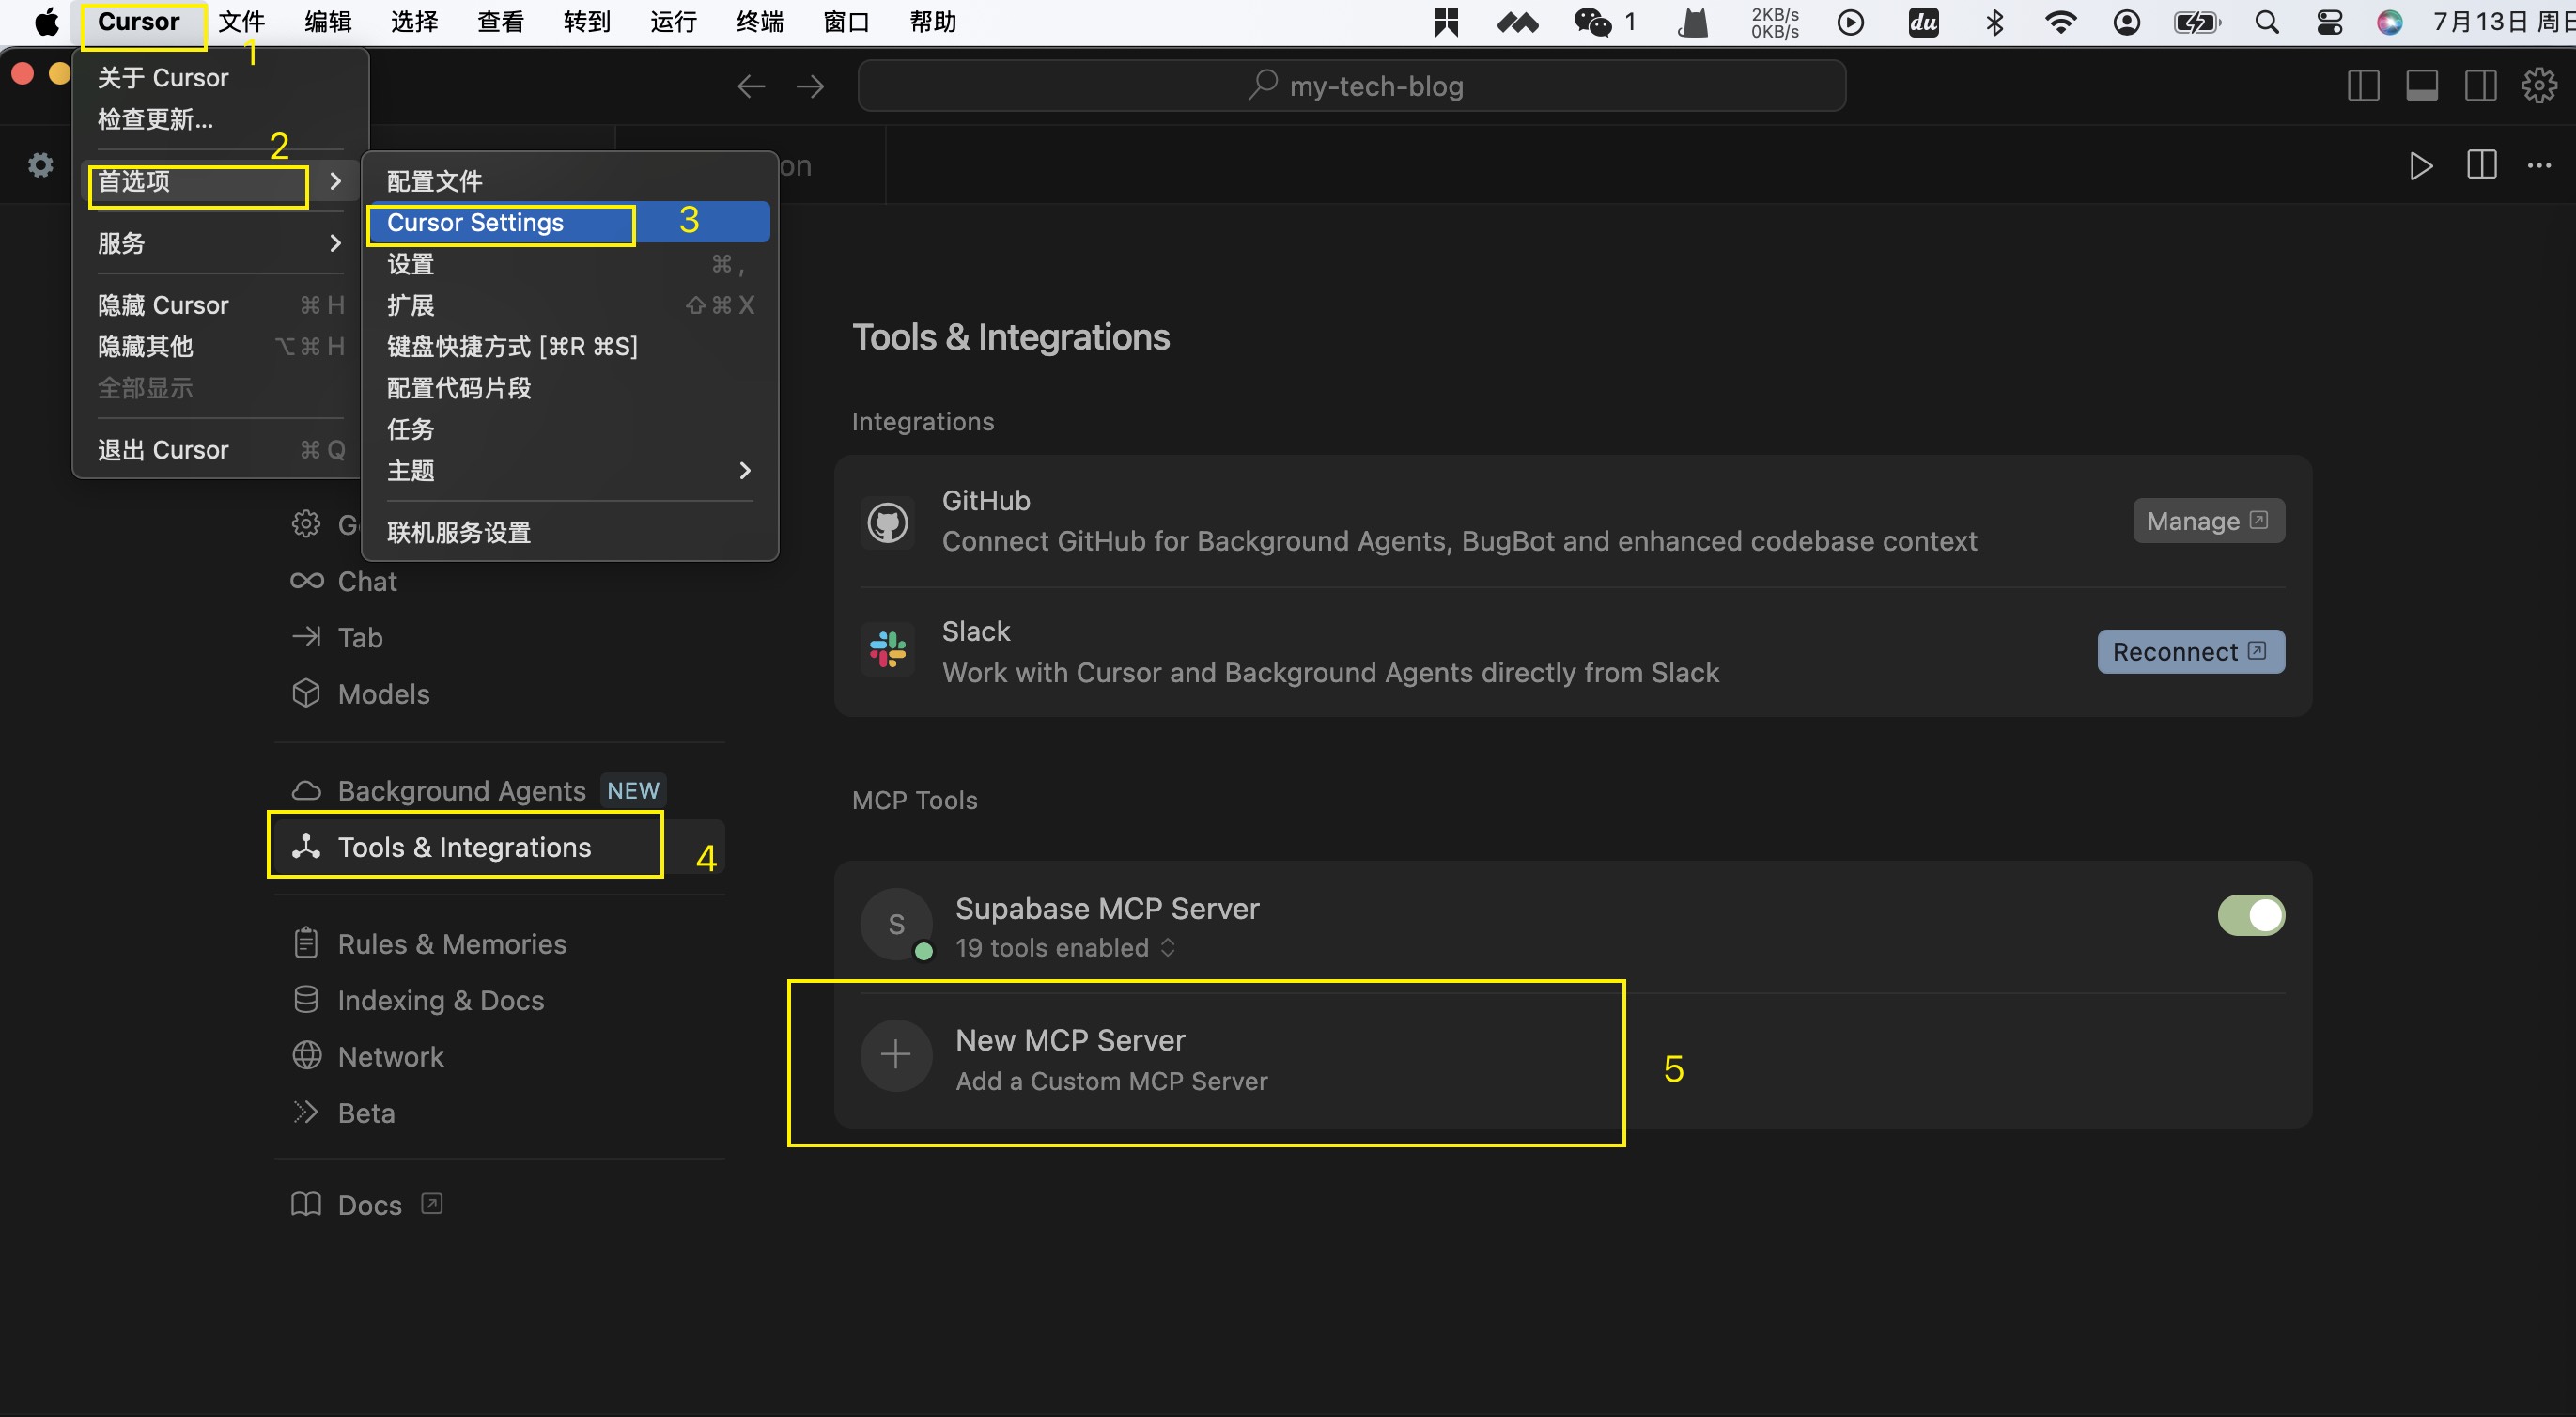Open Network settings section
Viewport: 2576px width, 1417px height.
(498, 1057)
